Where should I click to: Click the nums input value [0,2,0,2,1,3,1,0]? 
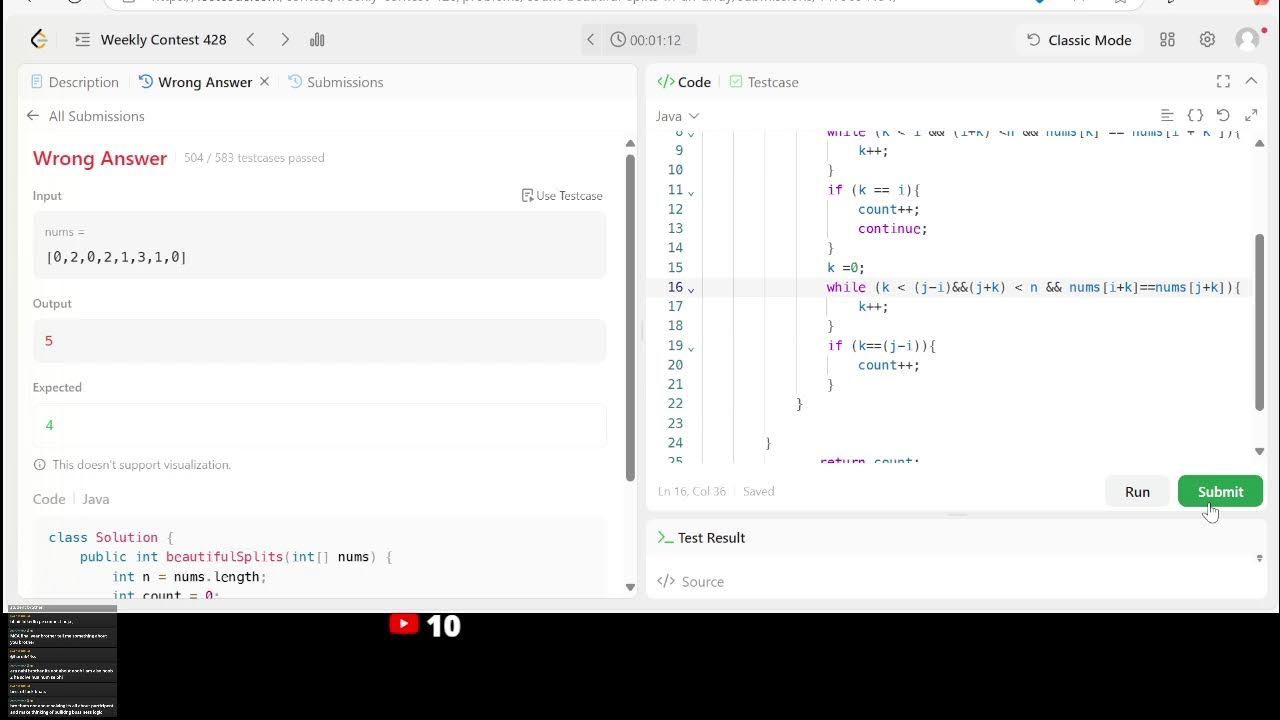[x=116, y=257]
